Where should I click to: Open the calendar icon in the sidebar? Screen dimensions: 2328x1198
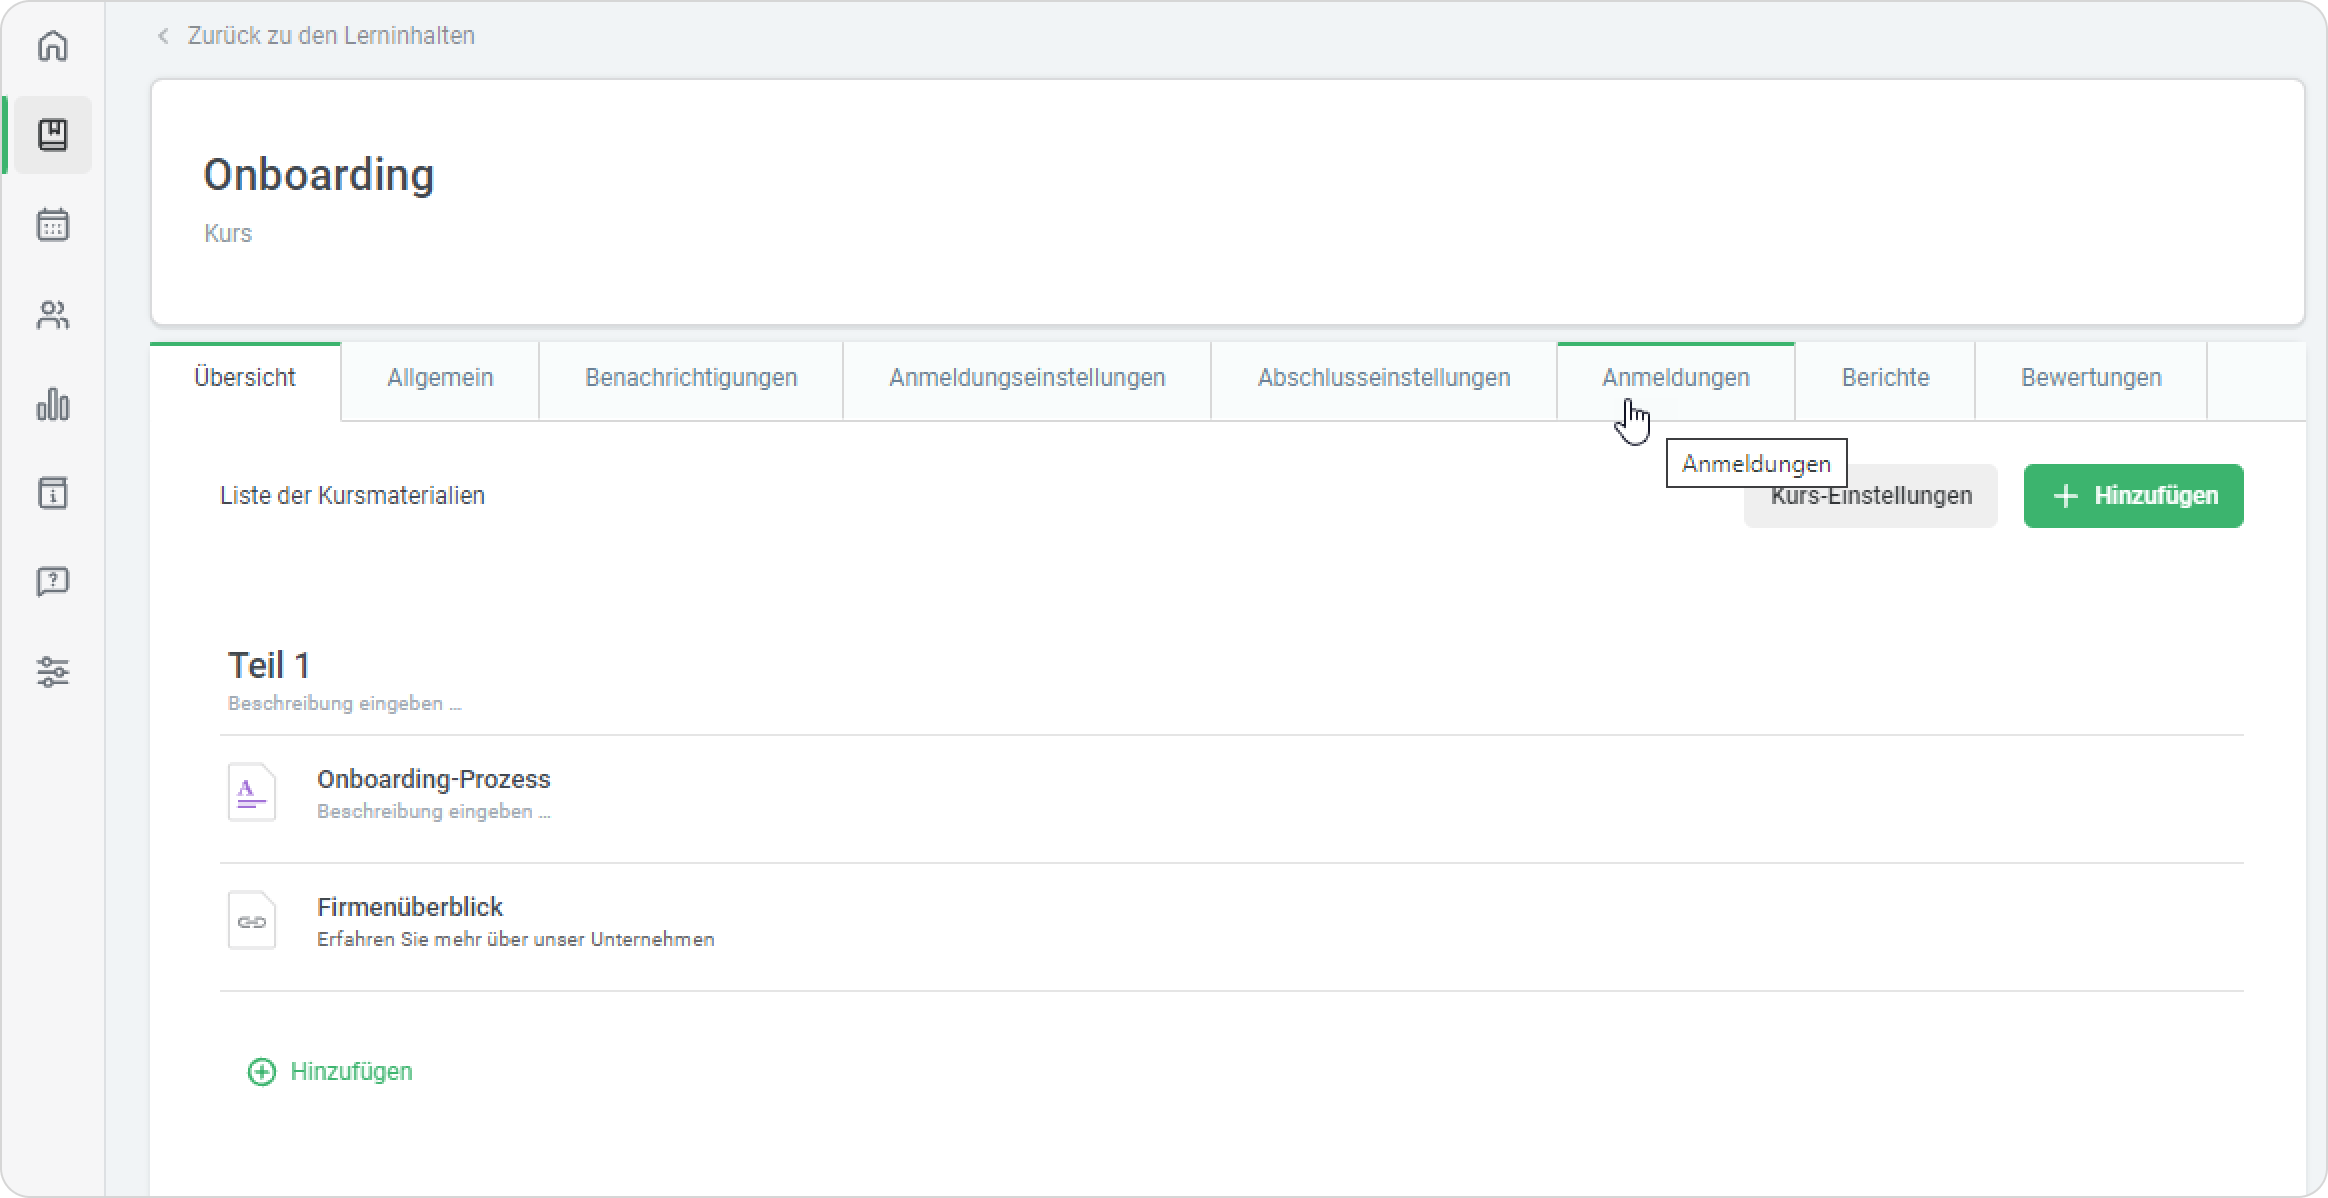[53, 224]
